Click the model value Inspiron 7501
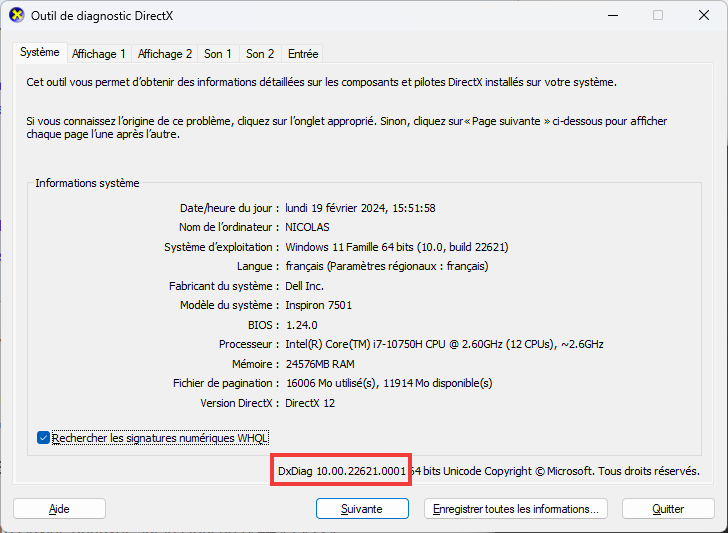The width and height of the screenshot is (728, 533). coord(318,305)
